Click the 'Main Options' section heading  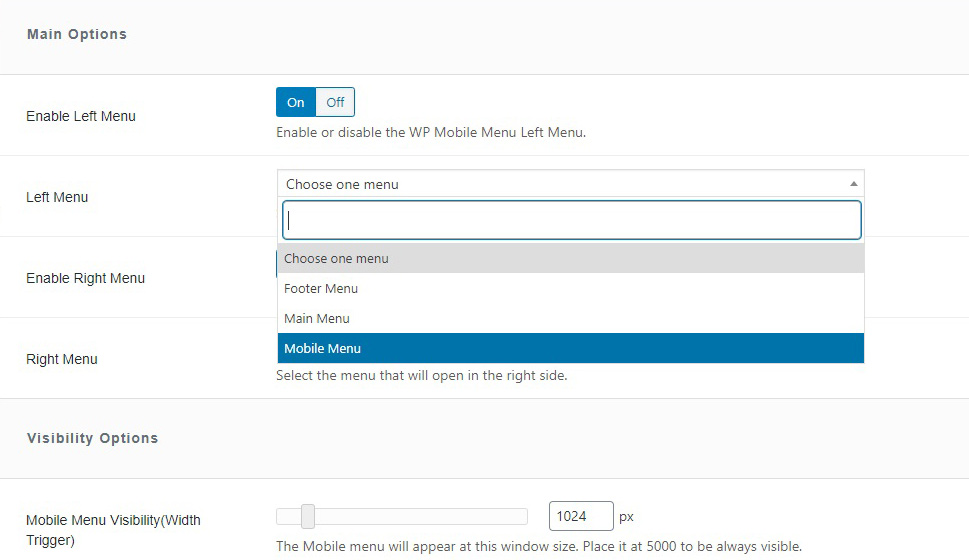click(77, 35)
